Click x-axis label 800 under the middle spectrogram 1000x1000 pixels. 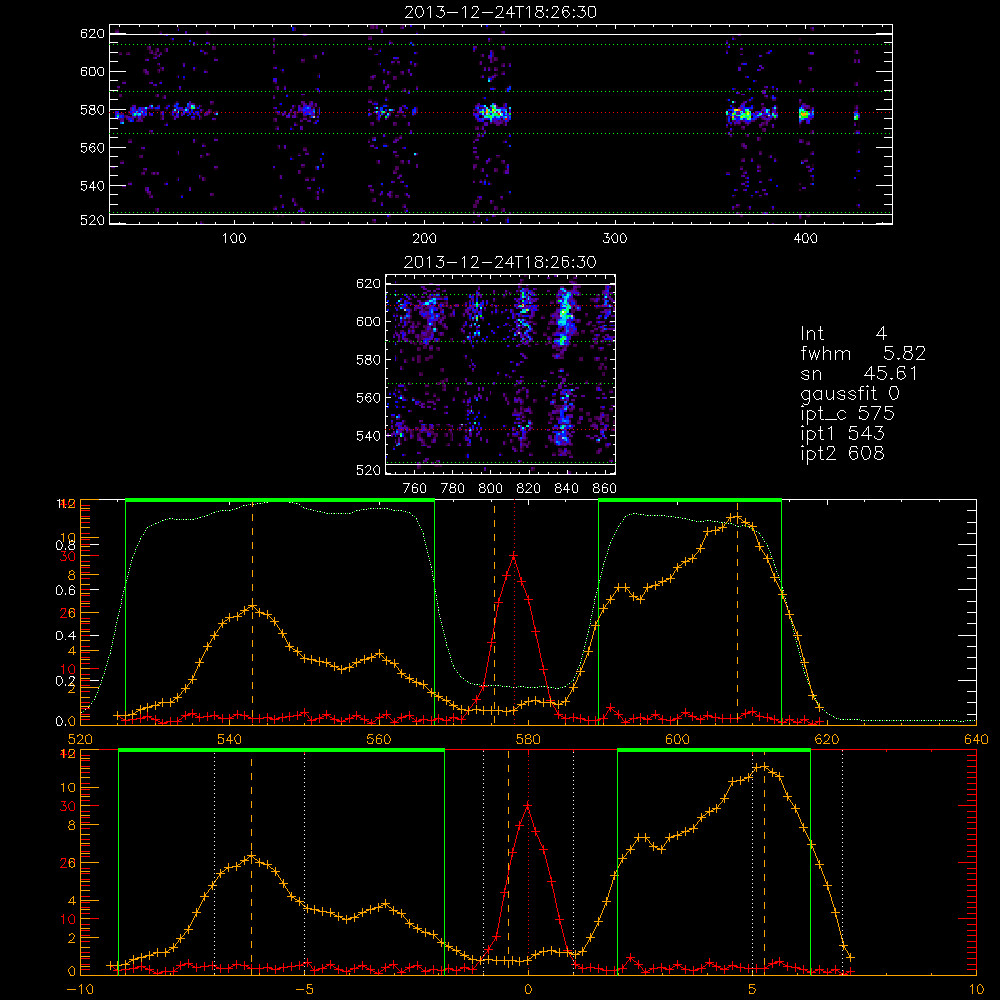click(490, 489)
